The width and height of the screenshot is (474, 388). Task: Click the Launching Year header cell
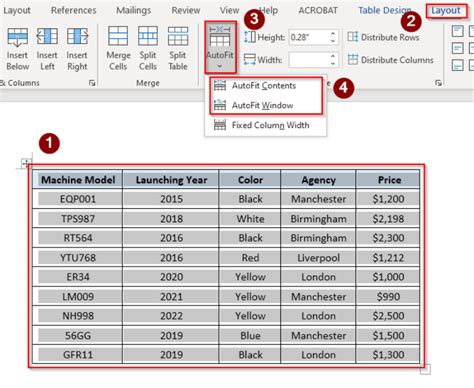(171, 180)
